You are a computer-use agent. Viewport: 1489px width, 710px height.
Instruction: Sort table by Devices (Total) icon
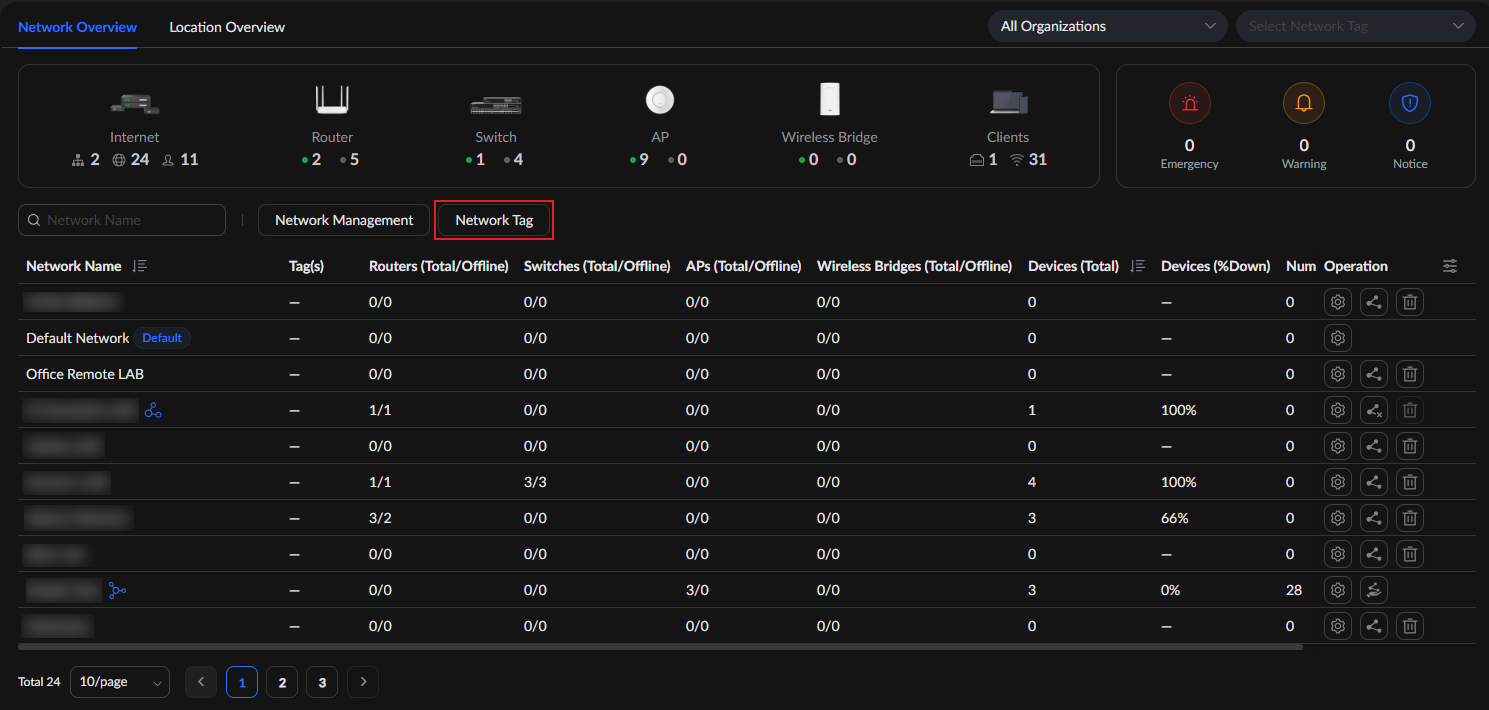[x=1137, y=266]
